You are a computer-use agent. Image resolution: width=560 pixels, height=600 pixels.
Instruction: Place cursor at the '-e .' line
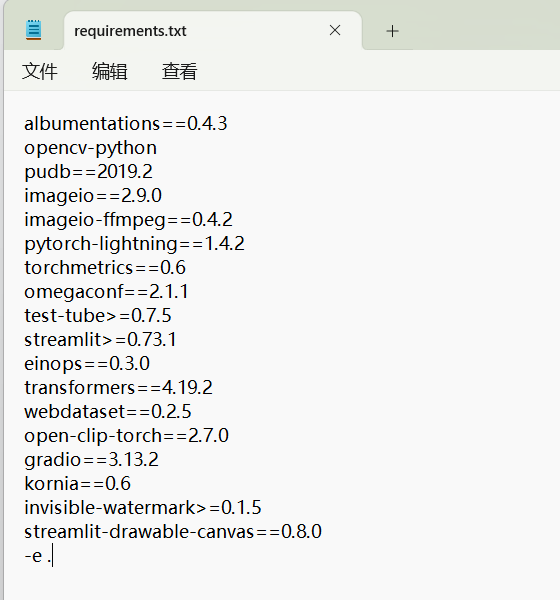(38, 556)
